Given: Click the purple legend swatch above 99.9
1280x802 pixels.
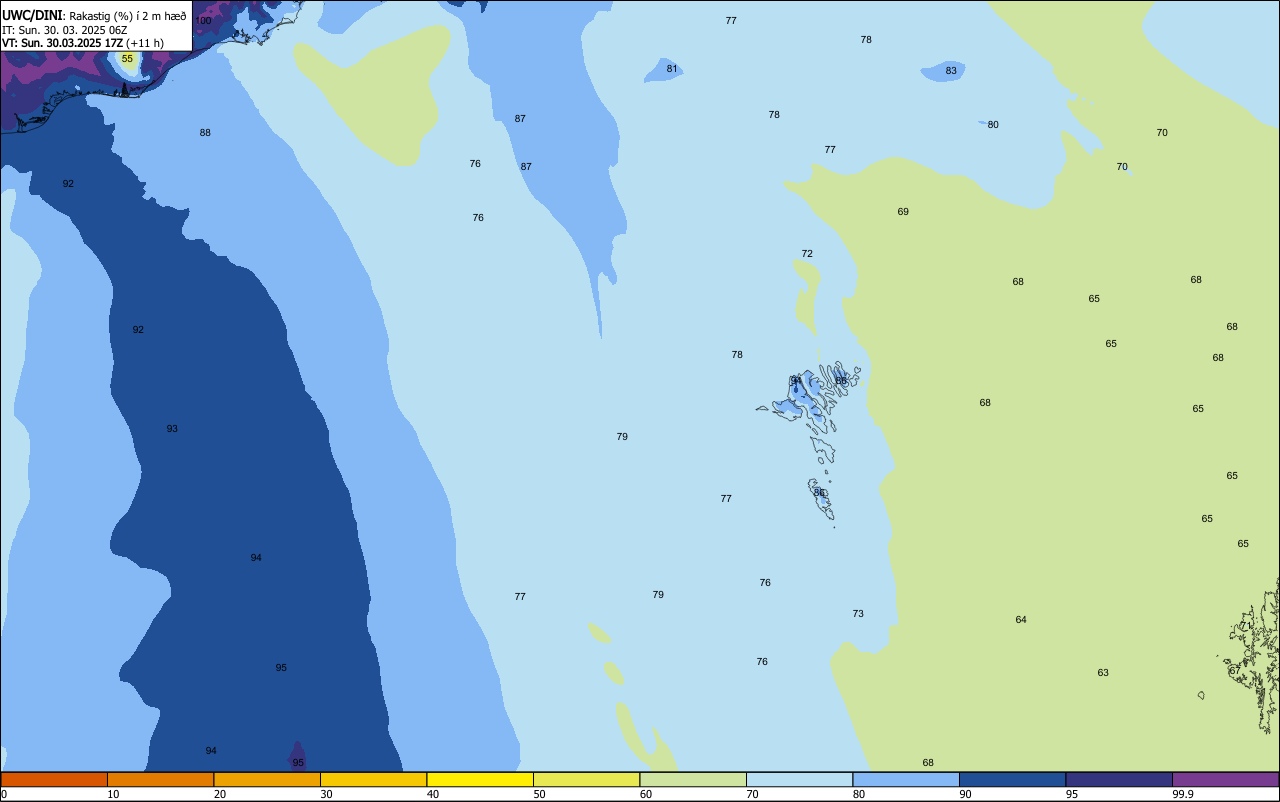Looking at the screenshot, I should pos(1226,779).
